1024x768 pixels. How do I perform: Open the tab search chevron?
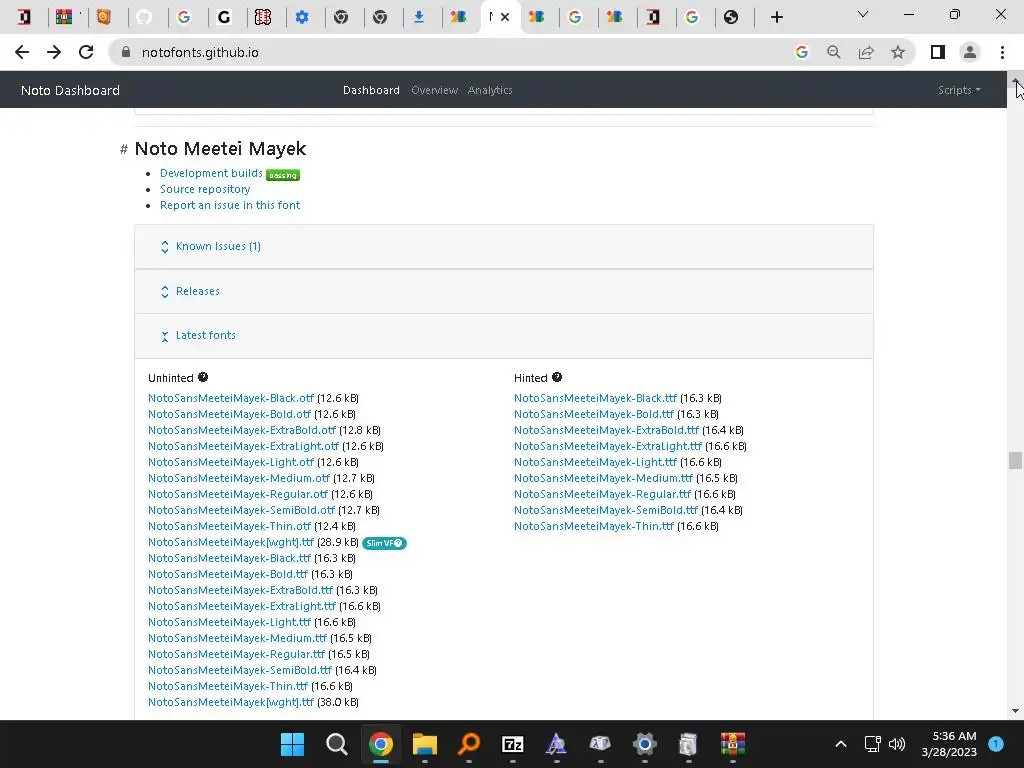click(863, 14)
